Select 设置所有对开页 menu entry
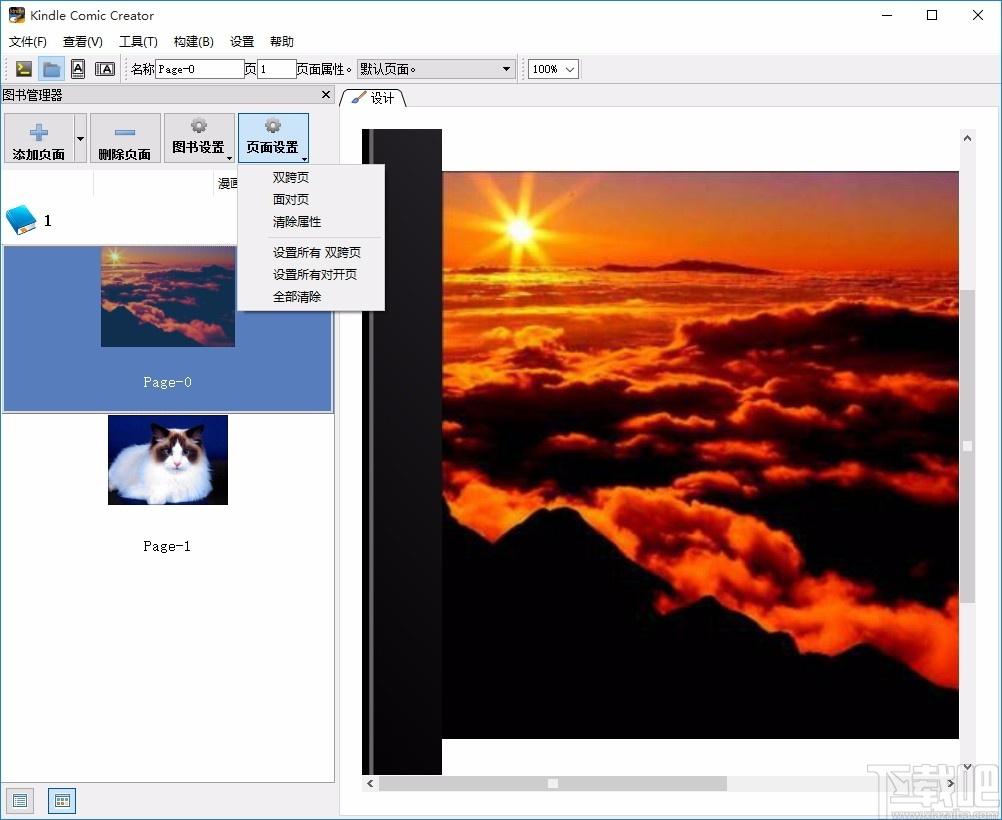This screenshot has width=1002, height=820. 311,274
